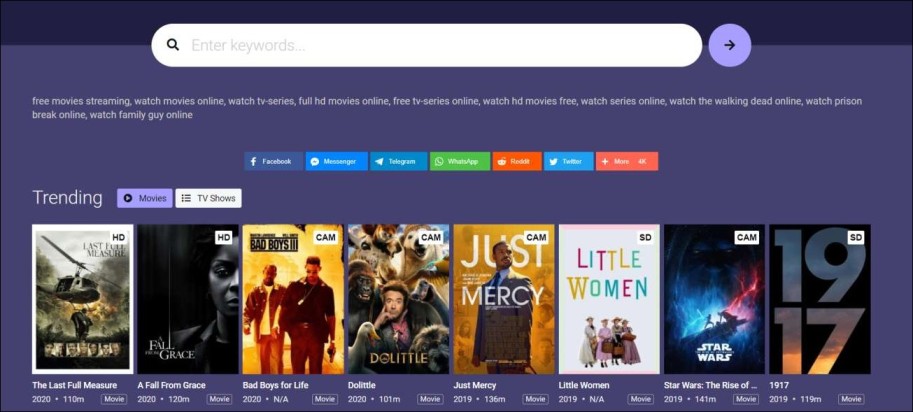
Task: Click the Movie tag under Star Wars
Action: [x=746, y=399]
